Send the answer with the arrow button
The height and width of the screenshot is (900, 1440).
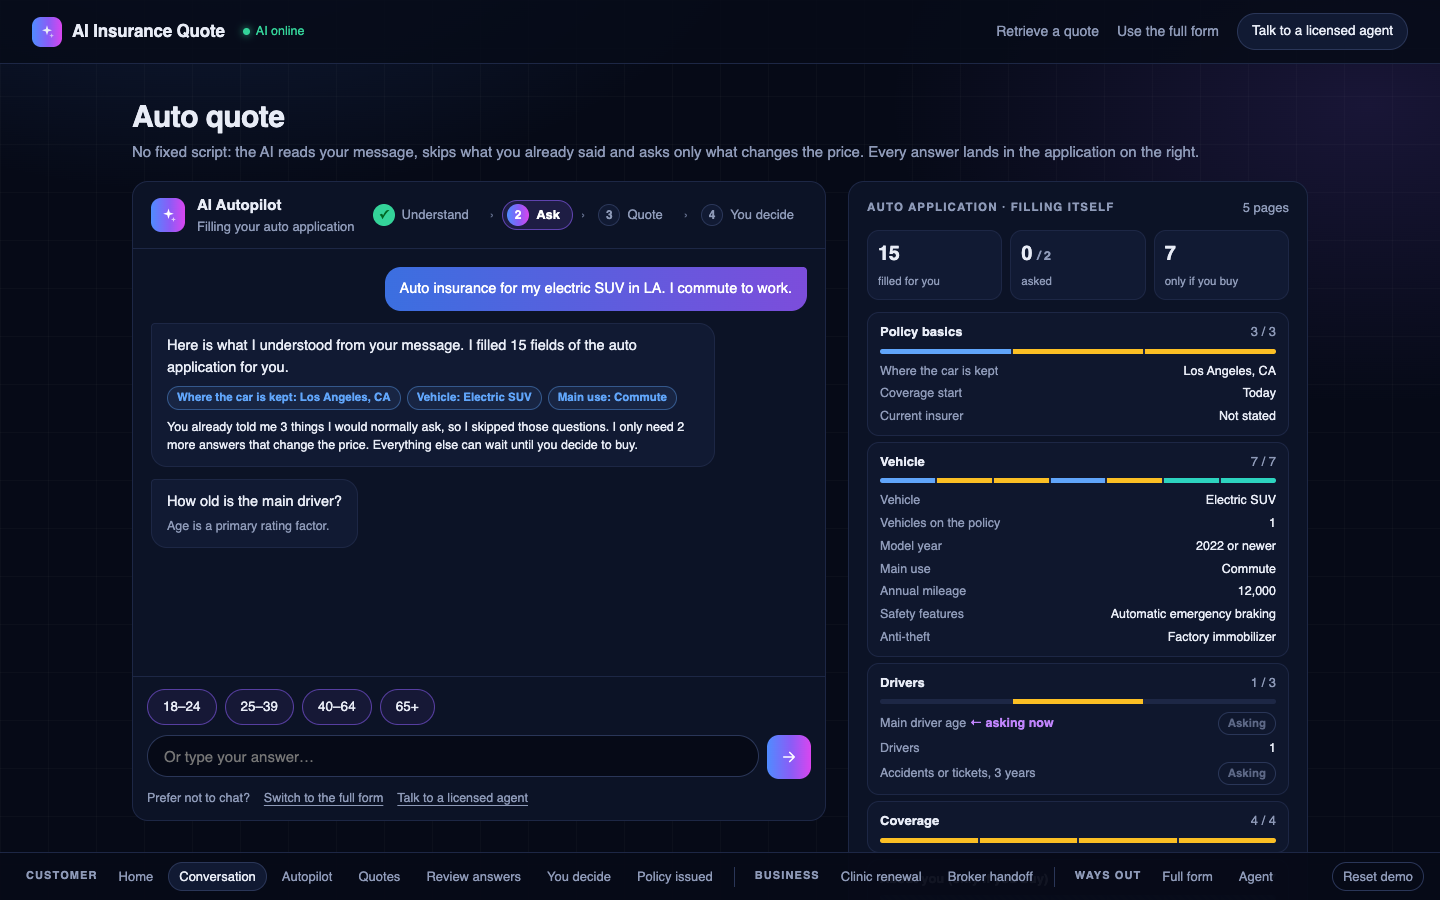789,757
